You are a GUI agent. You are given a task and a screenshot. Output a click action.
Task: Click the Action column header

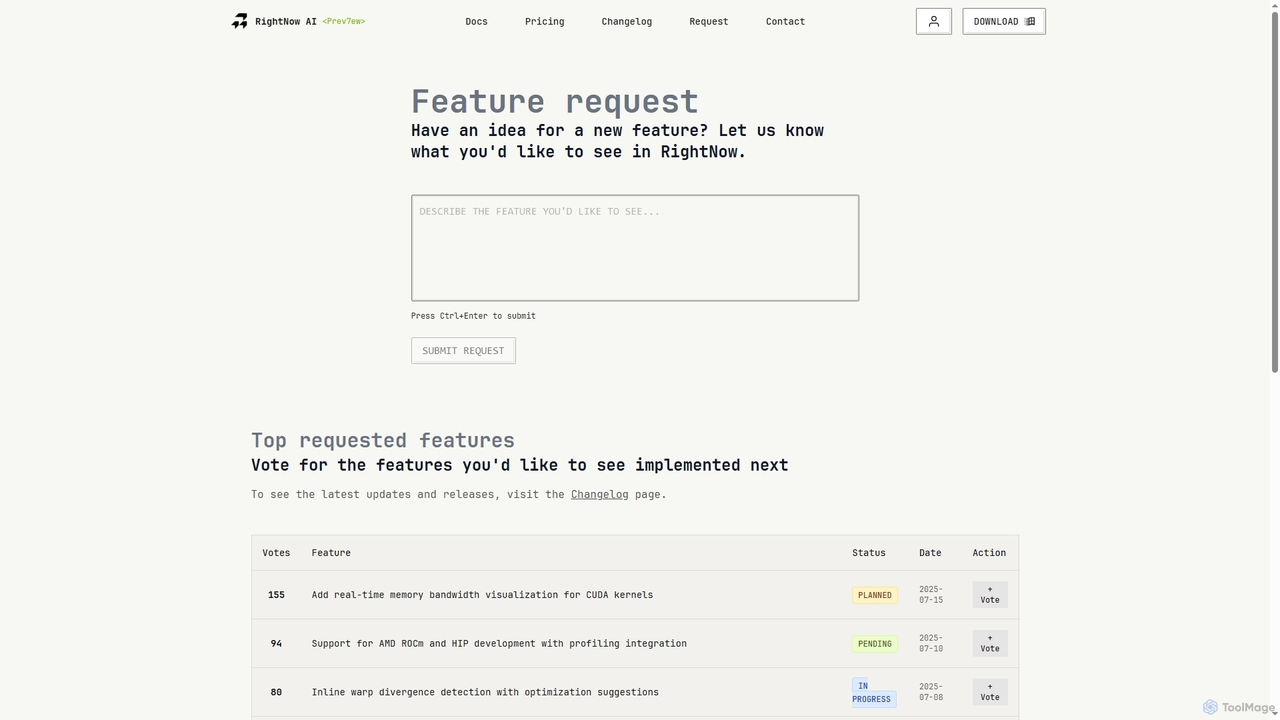(x=989, y=553)
